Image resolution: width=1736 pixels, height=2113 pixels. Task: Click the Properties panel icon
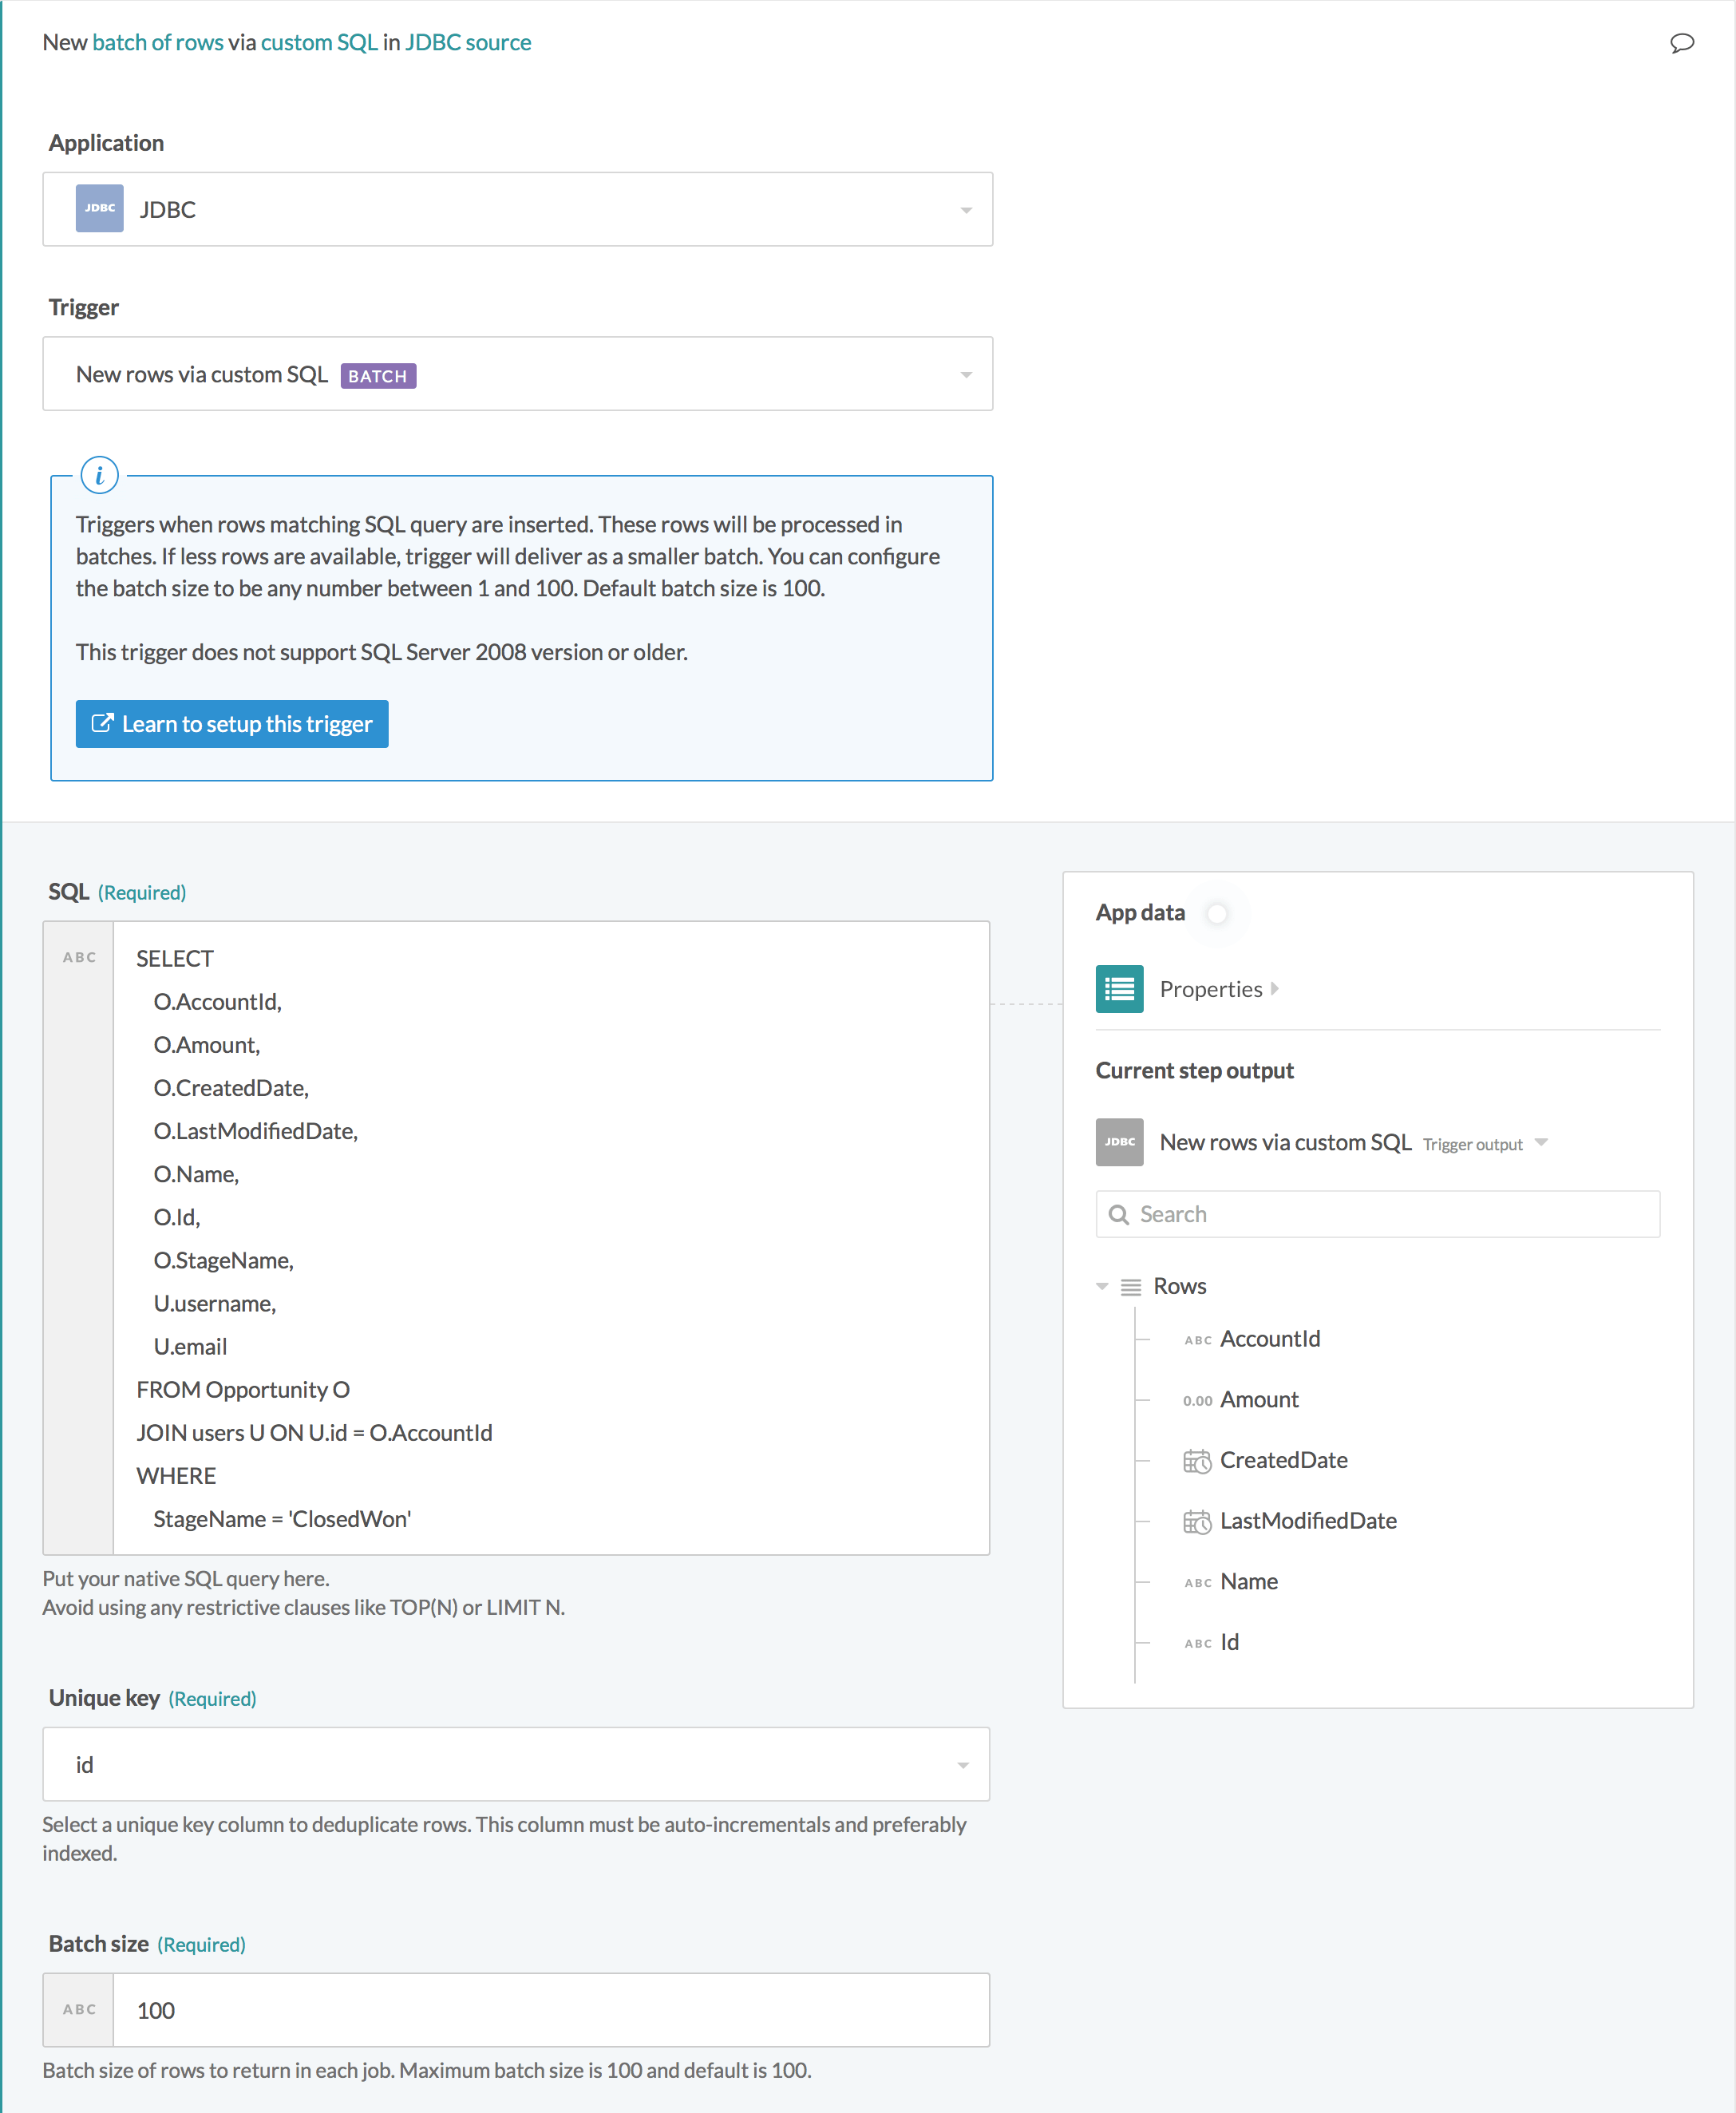click(x=1118, y=988)
